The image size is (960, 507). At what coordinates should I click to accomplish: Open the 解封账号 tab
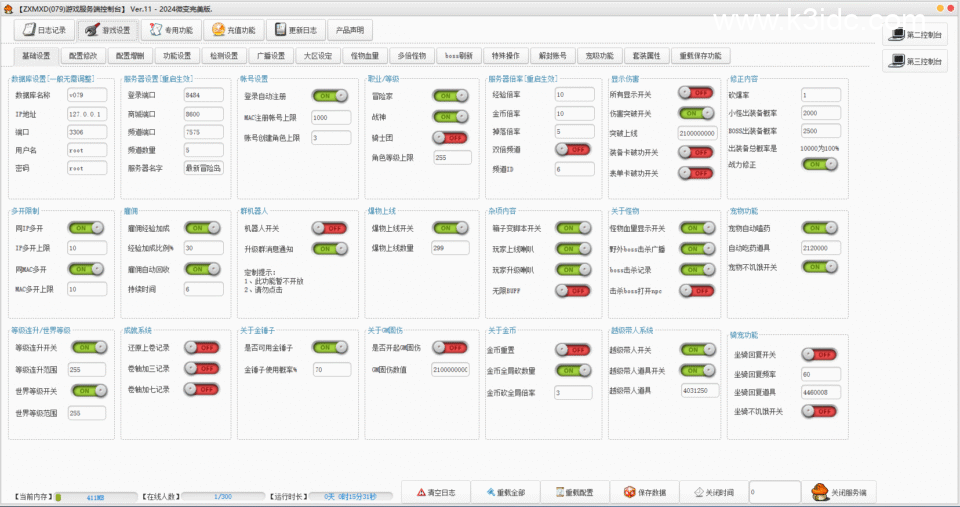tap(552, 56)
